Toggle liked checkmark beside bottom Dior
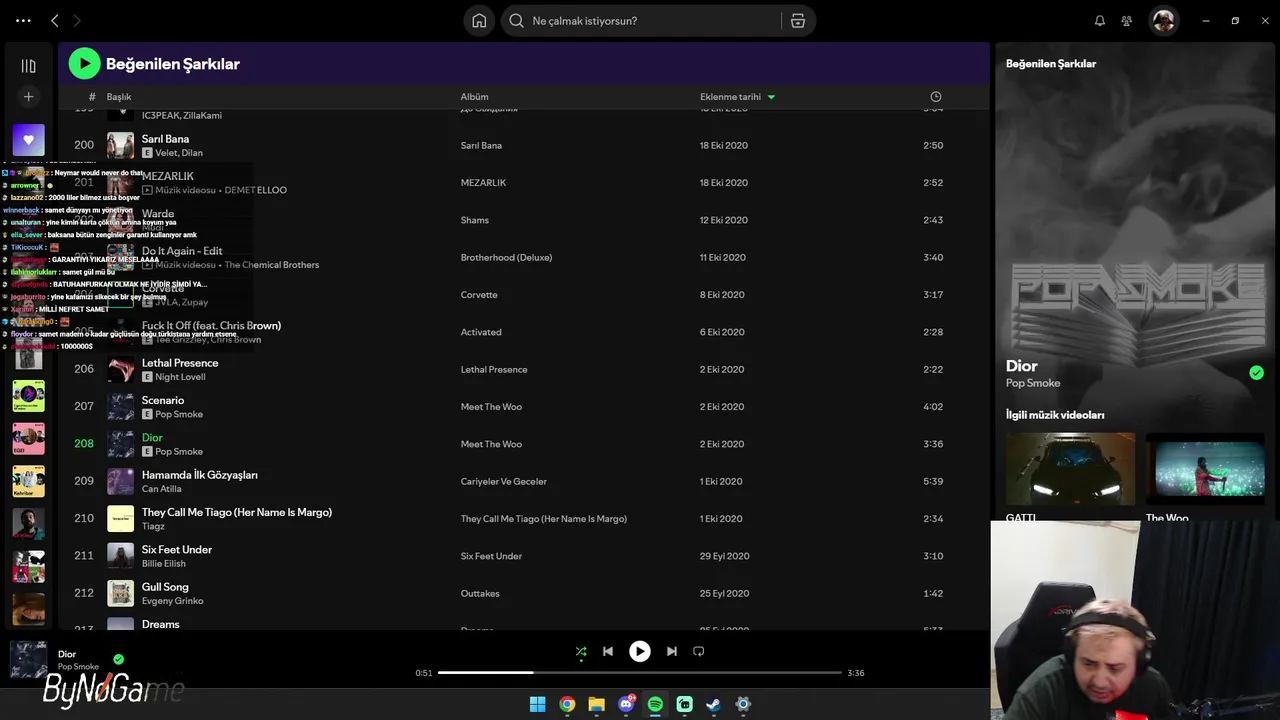Image resolution: width=1280 pixels, height=720 pixels. [x=119, y=659]
